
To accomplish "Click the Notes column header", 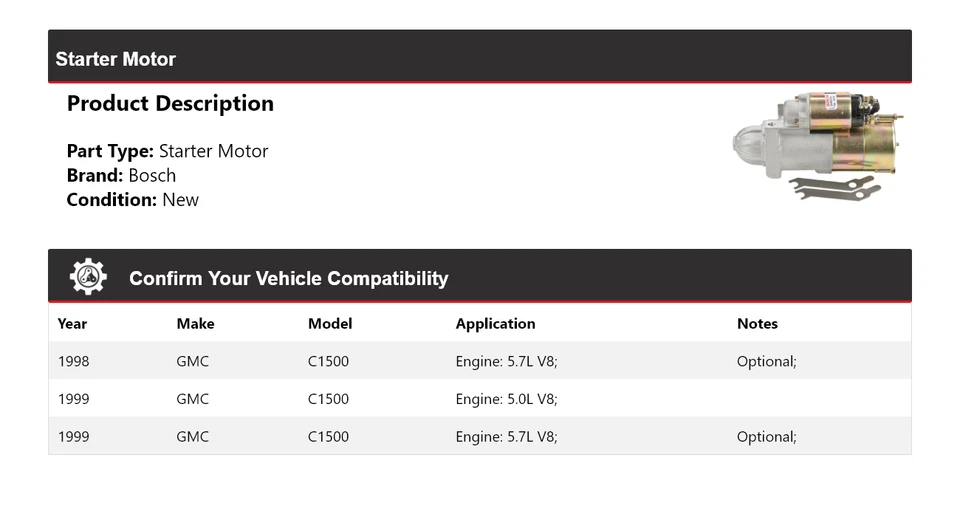I will click(757, 324).
